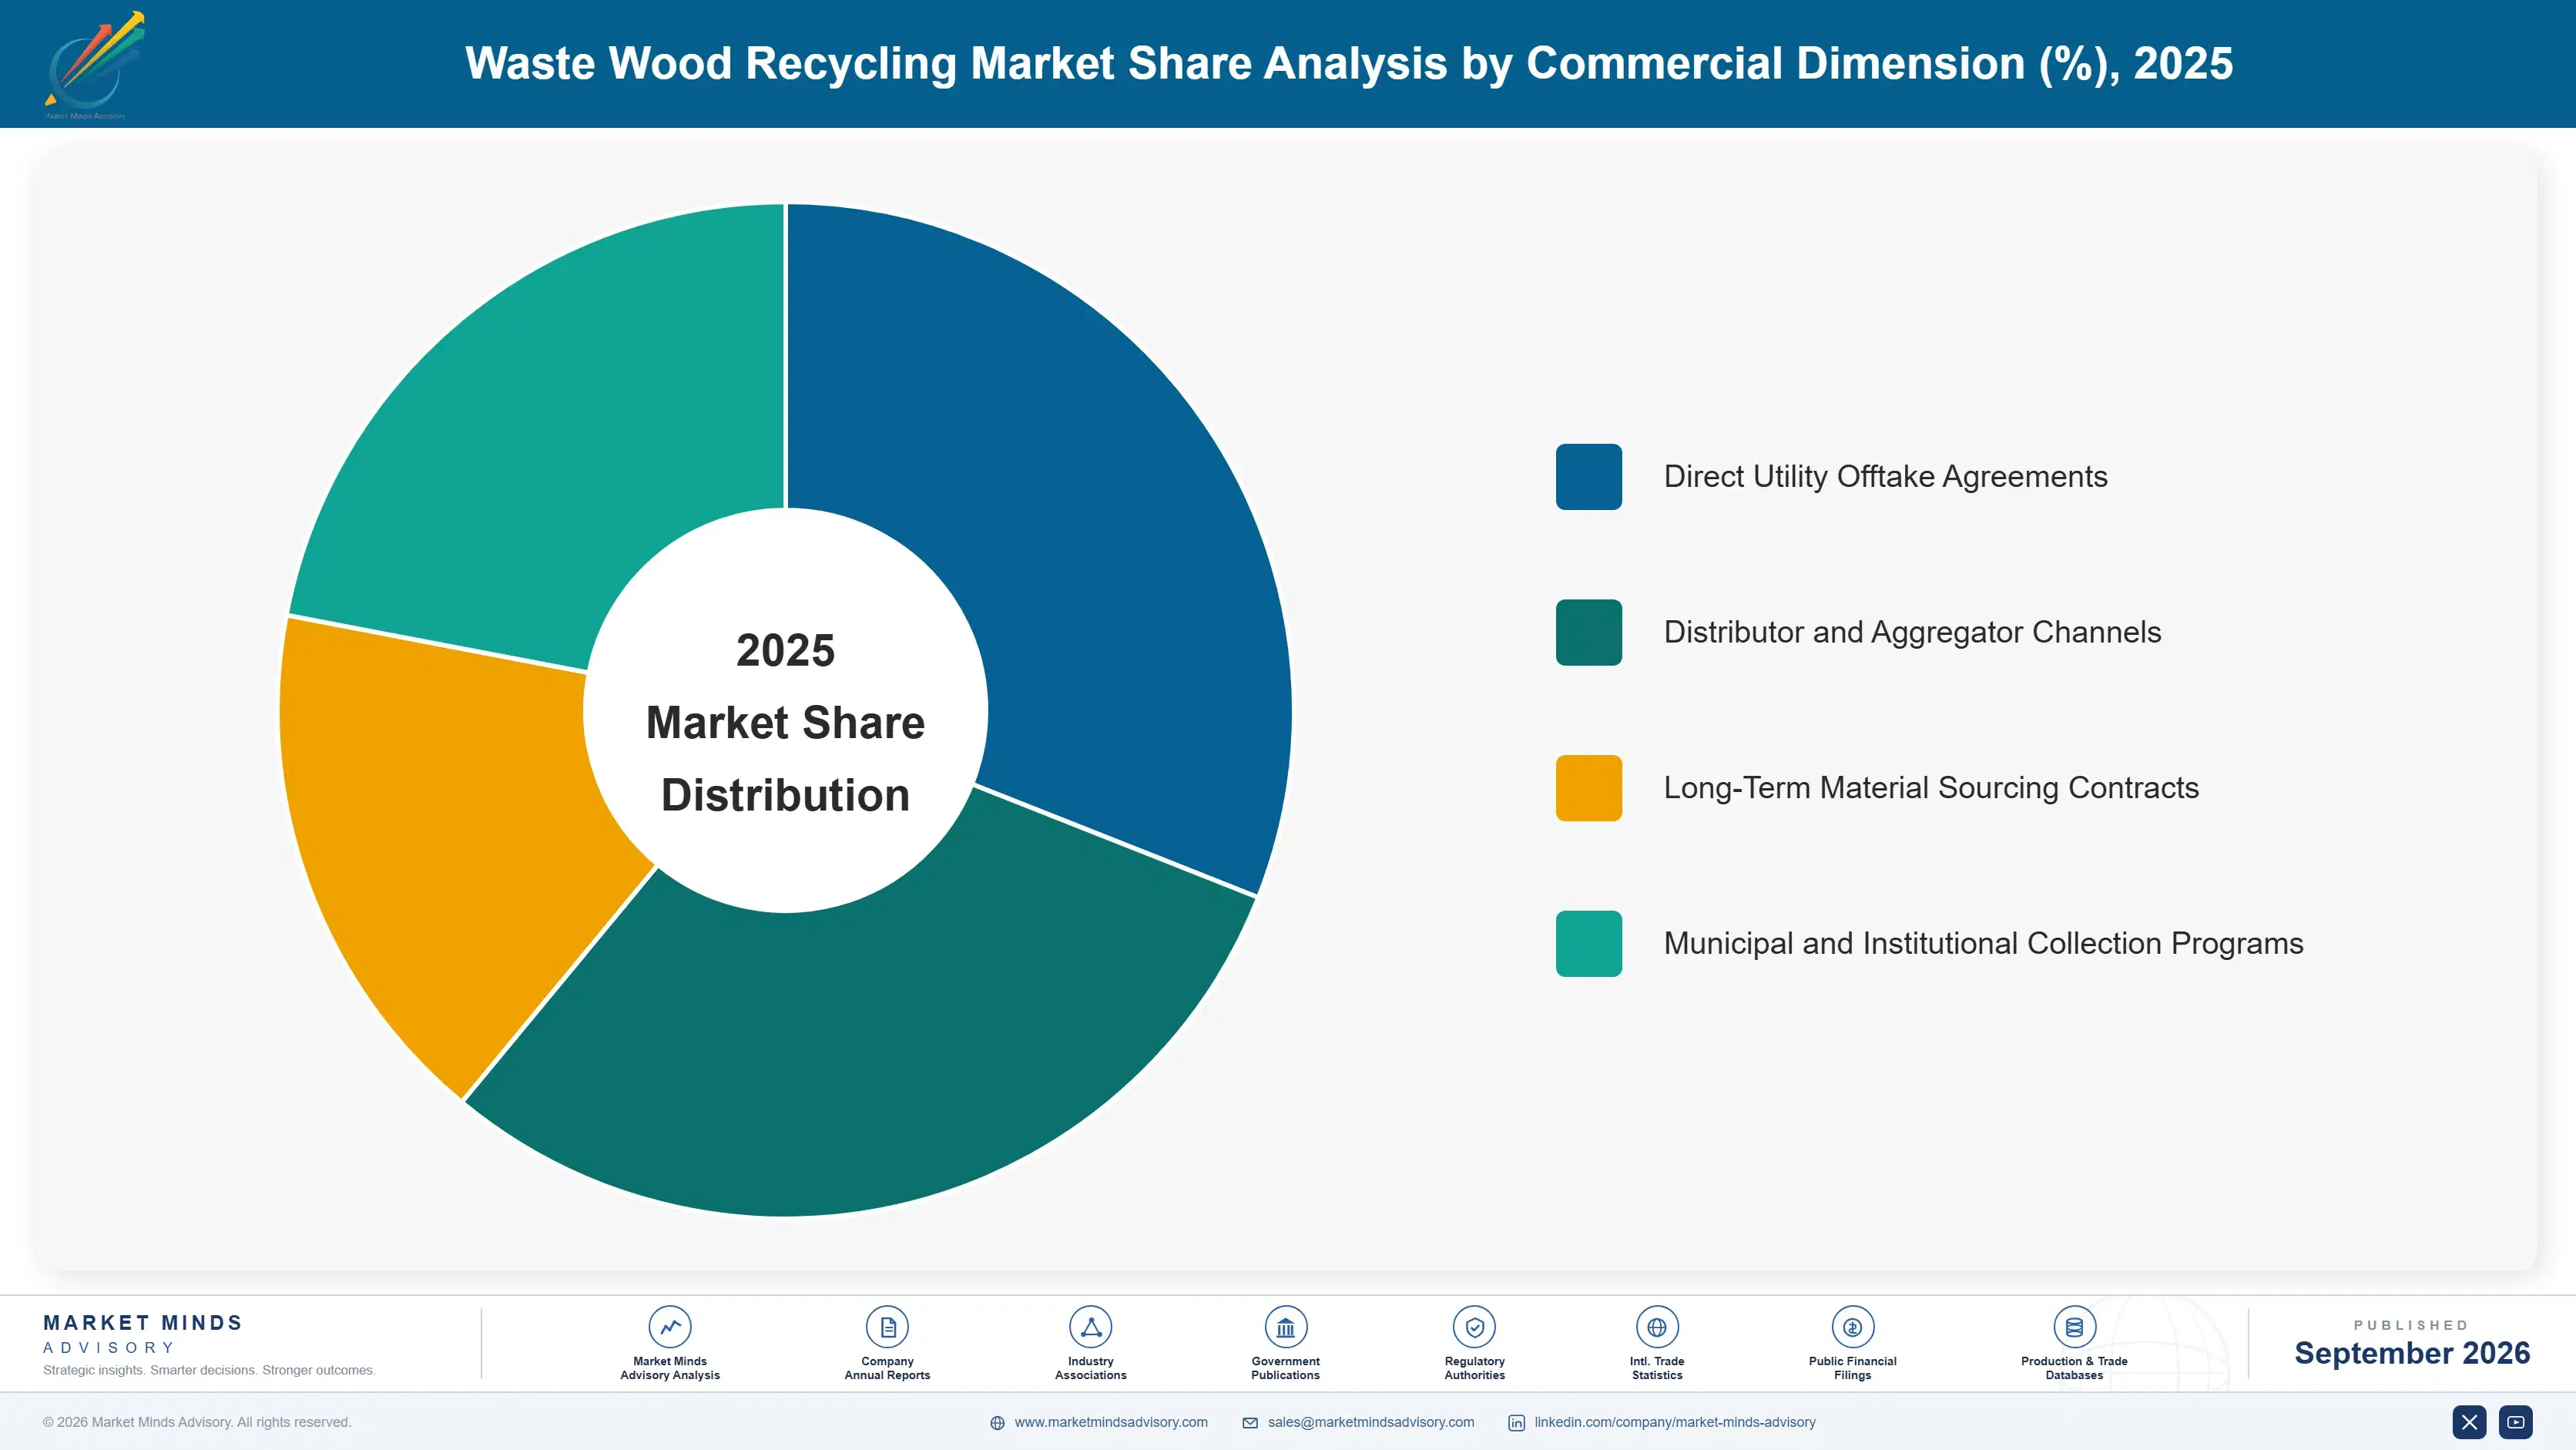This screenshot has height=1450, width=2576.
Task: Click the Municipal and Institutional Collection Programs swatch
Action: (1588, 944)
